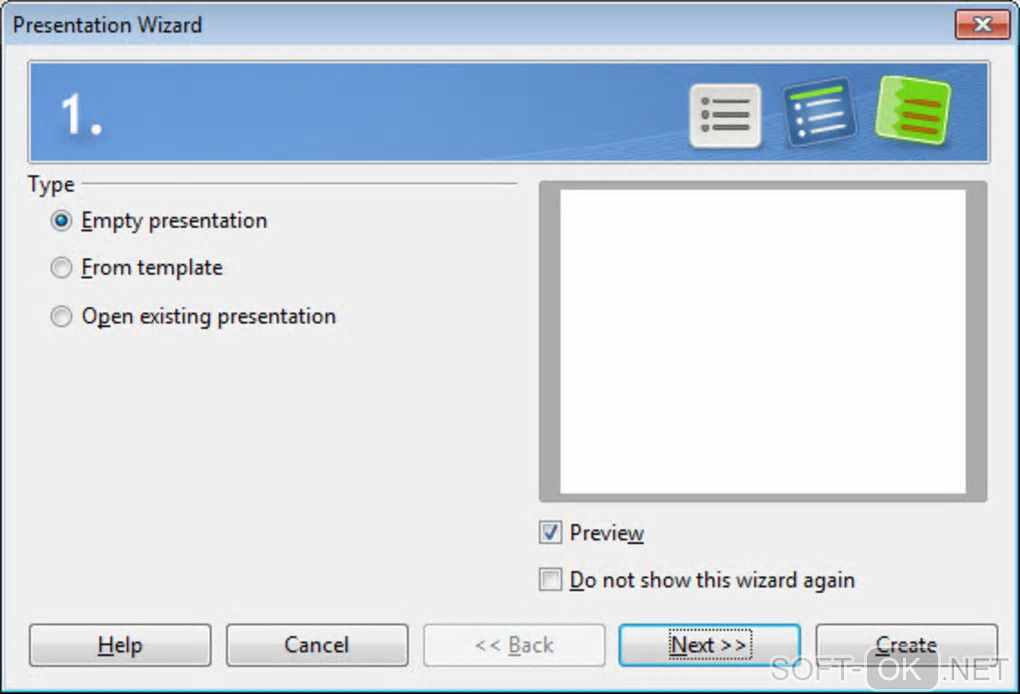Uncheck the Preview checkbox
Viewport: 1020px width, 694px height.
(x=550, y=533)
